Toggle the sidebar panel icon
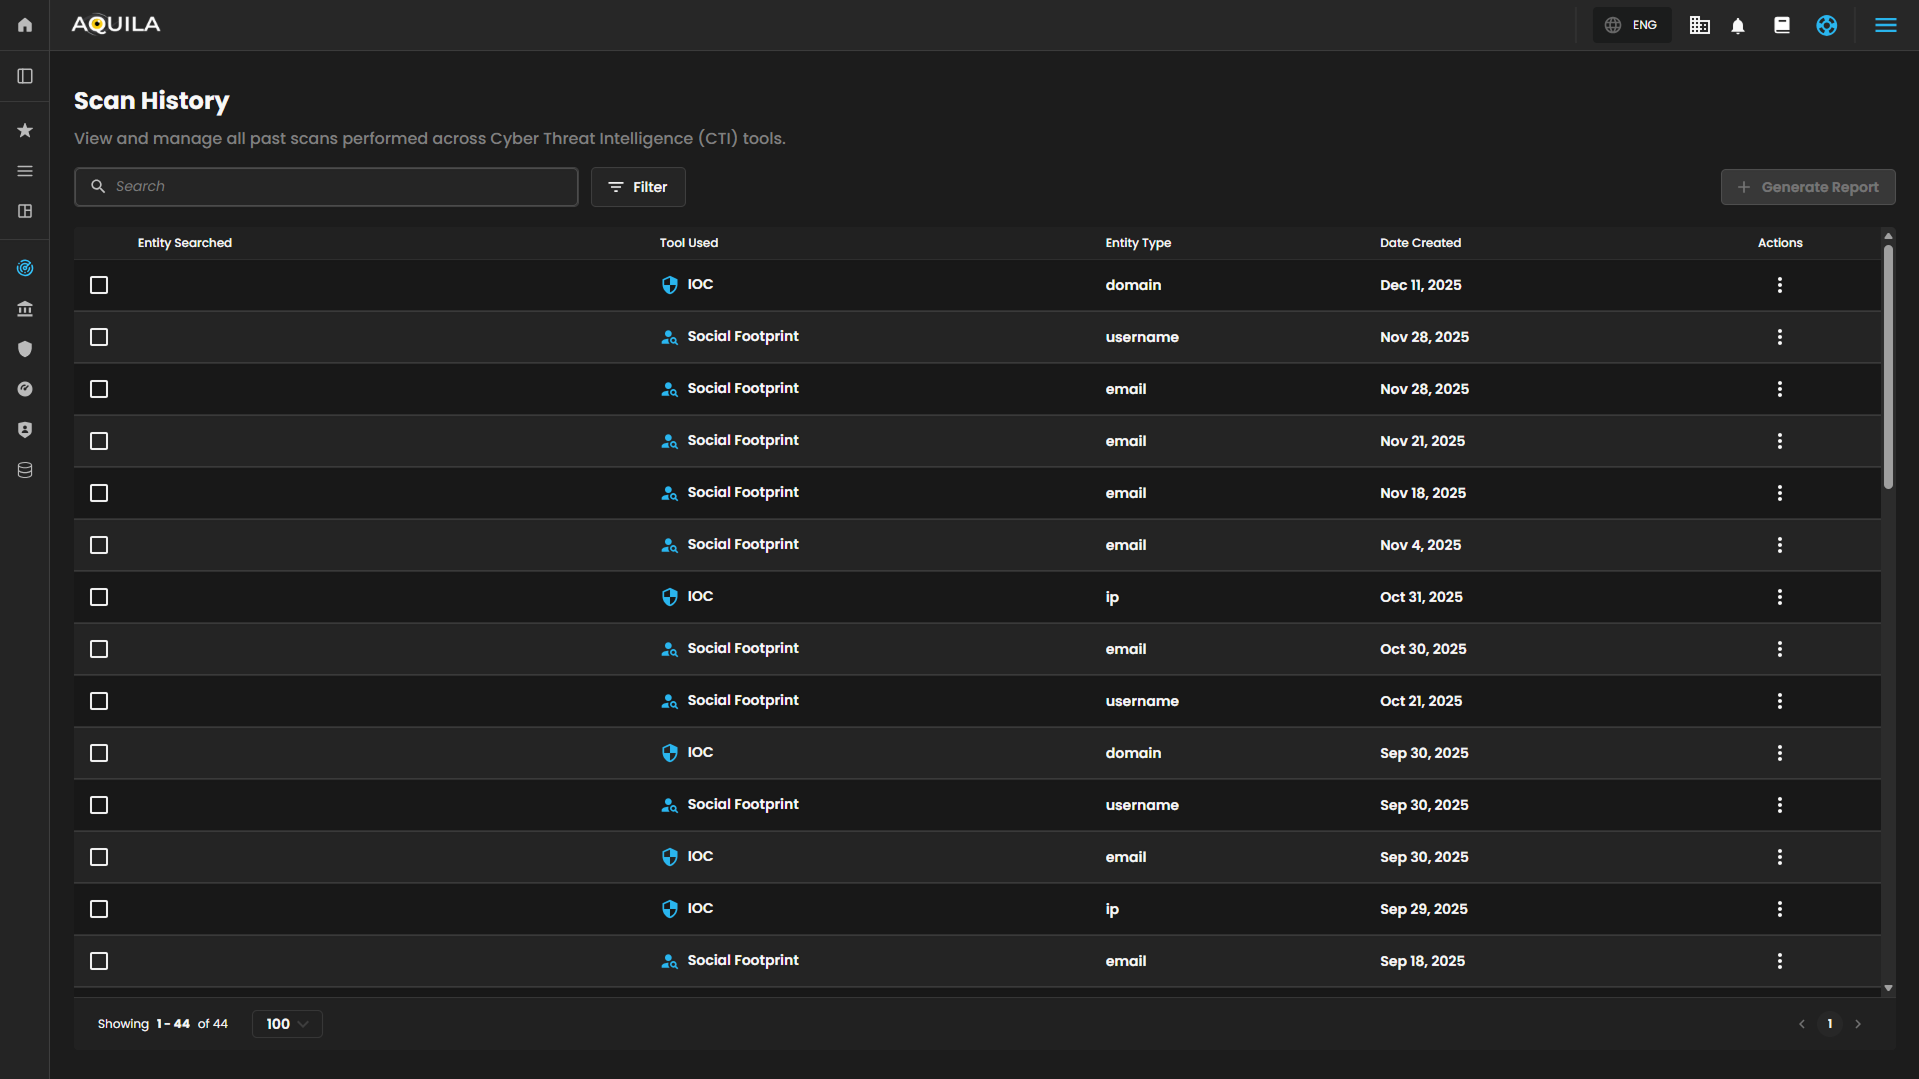This screenshot has height=1079, width=1919. [25, 76]
